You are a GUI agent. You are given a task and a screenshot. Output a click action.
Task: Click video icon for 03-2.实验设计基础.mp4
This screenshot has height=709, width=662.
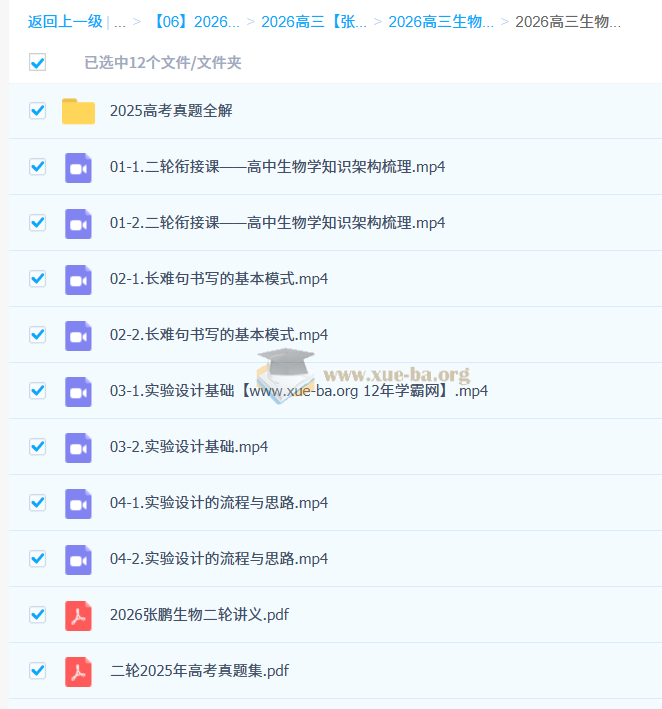click(x=78, y=447)
